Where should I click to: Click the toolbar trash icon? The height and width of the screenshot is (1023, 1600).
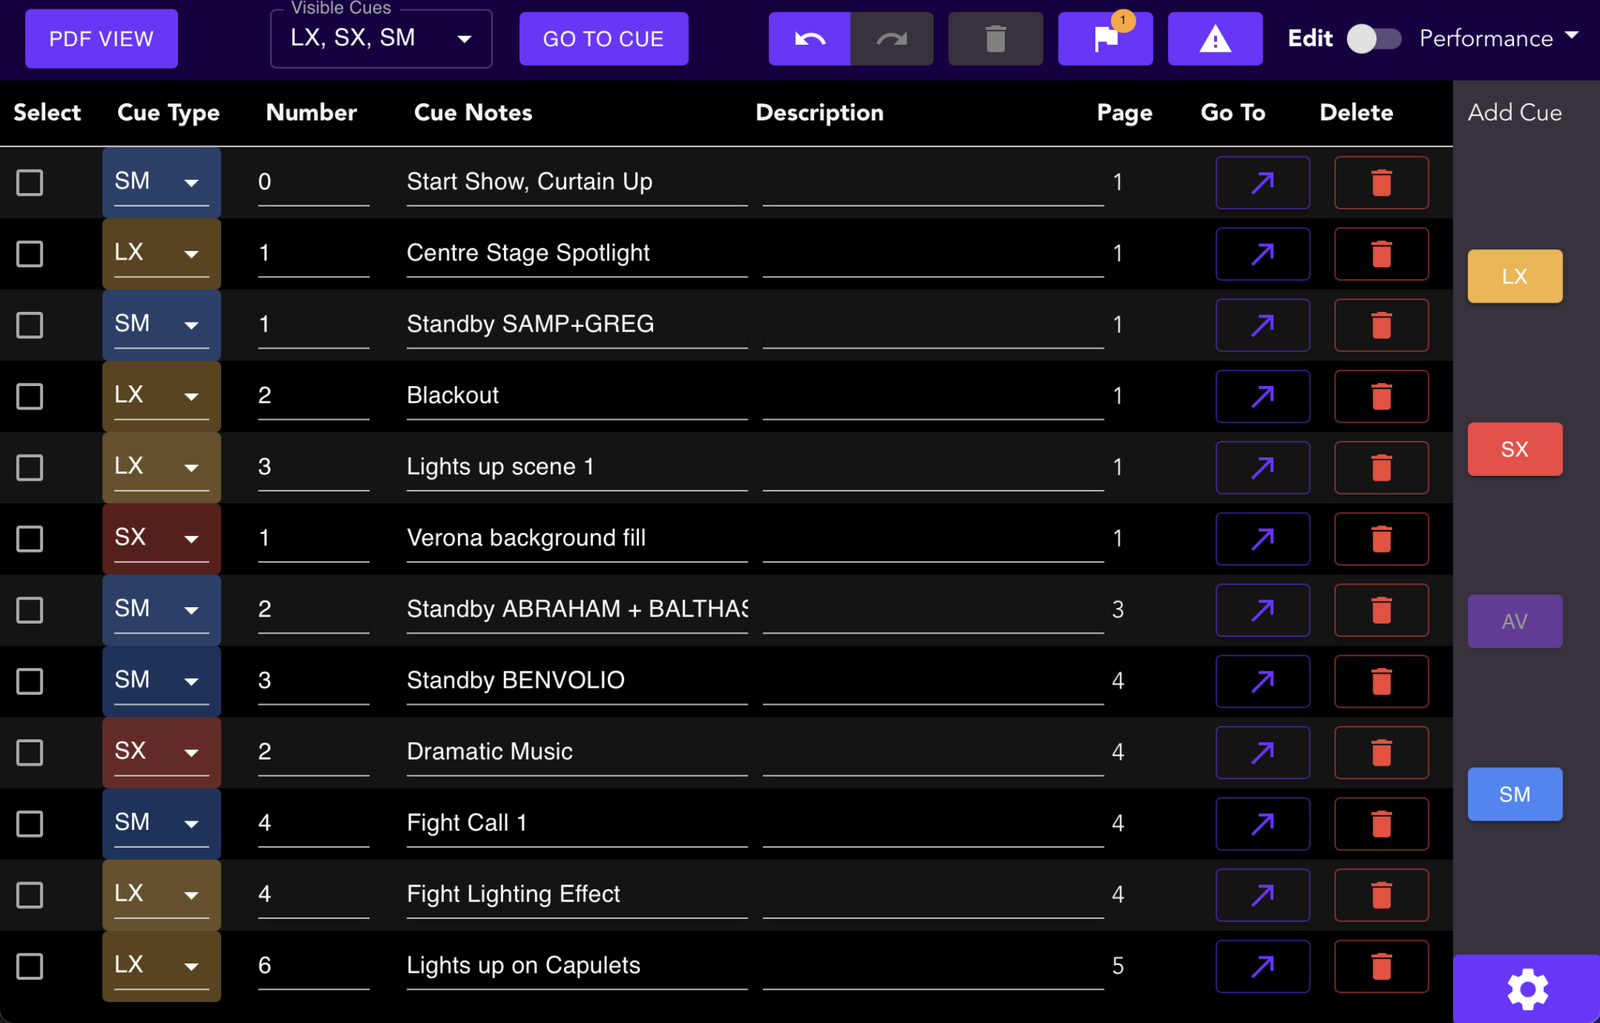pyautogui.click(x=995, y=39)
